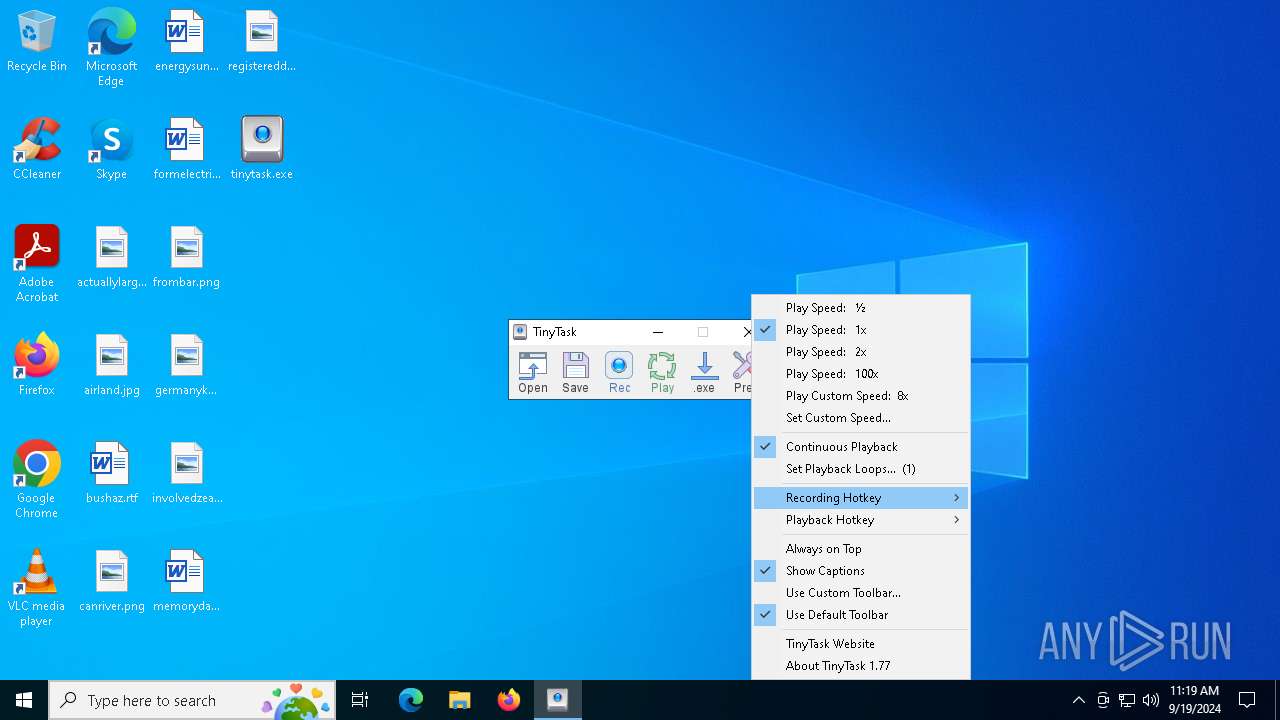
Task: Enable Always on Top option
Action: point(861,549)
